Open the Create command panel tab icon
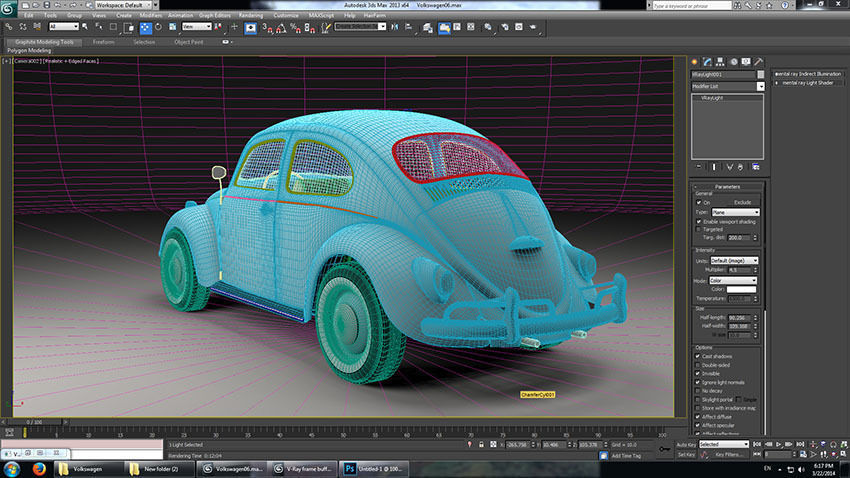Screen dimensions: 850x478 coord(694,62)
